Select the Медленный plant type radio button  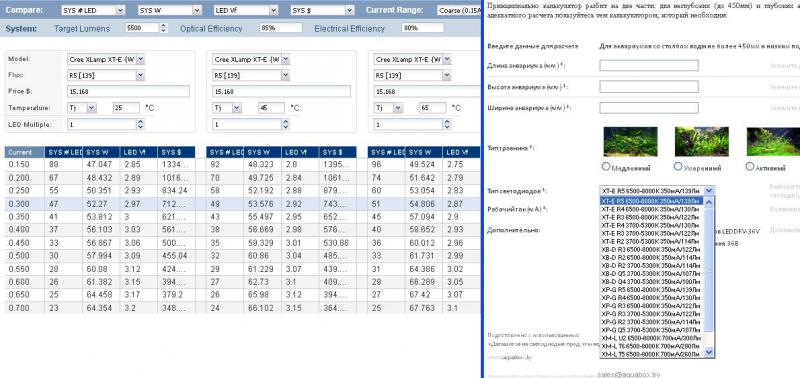click(606, 166)
